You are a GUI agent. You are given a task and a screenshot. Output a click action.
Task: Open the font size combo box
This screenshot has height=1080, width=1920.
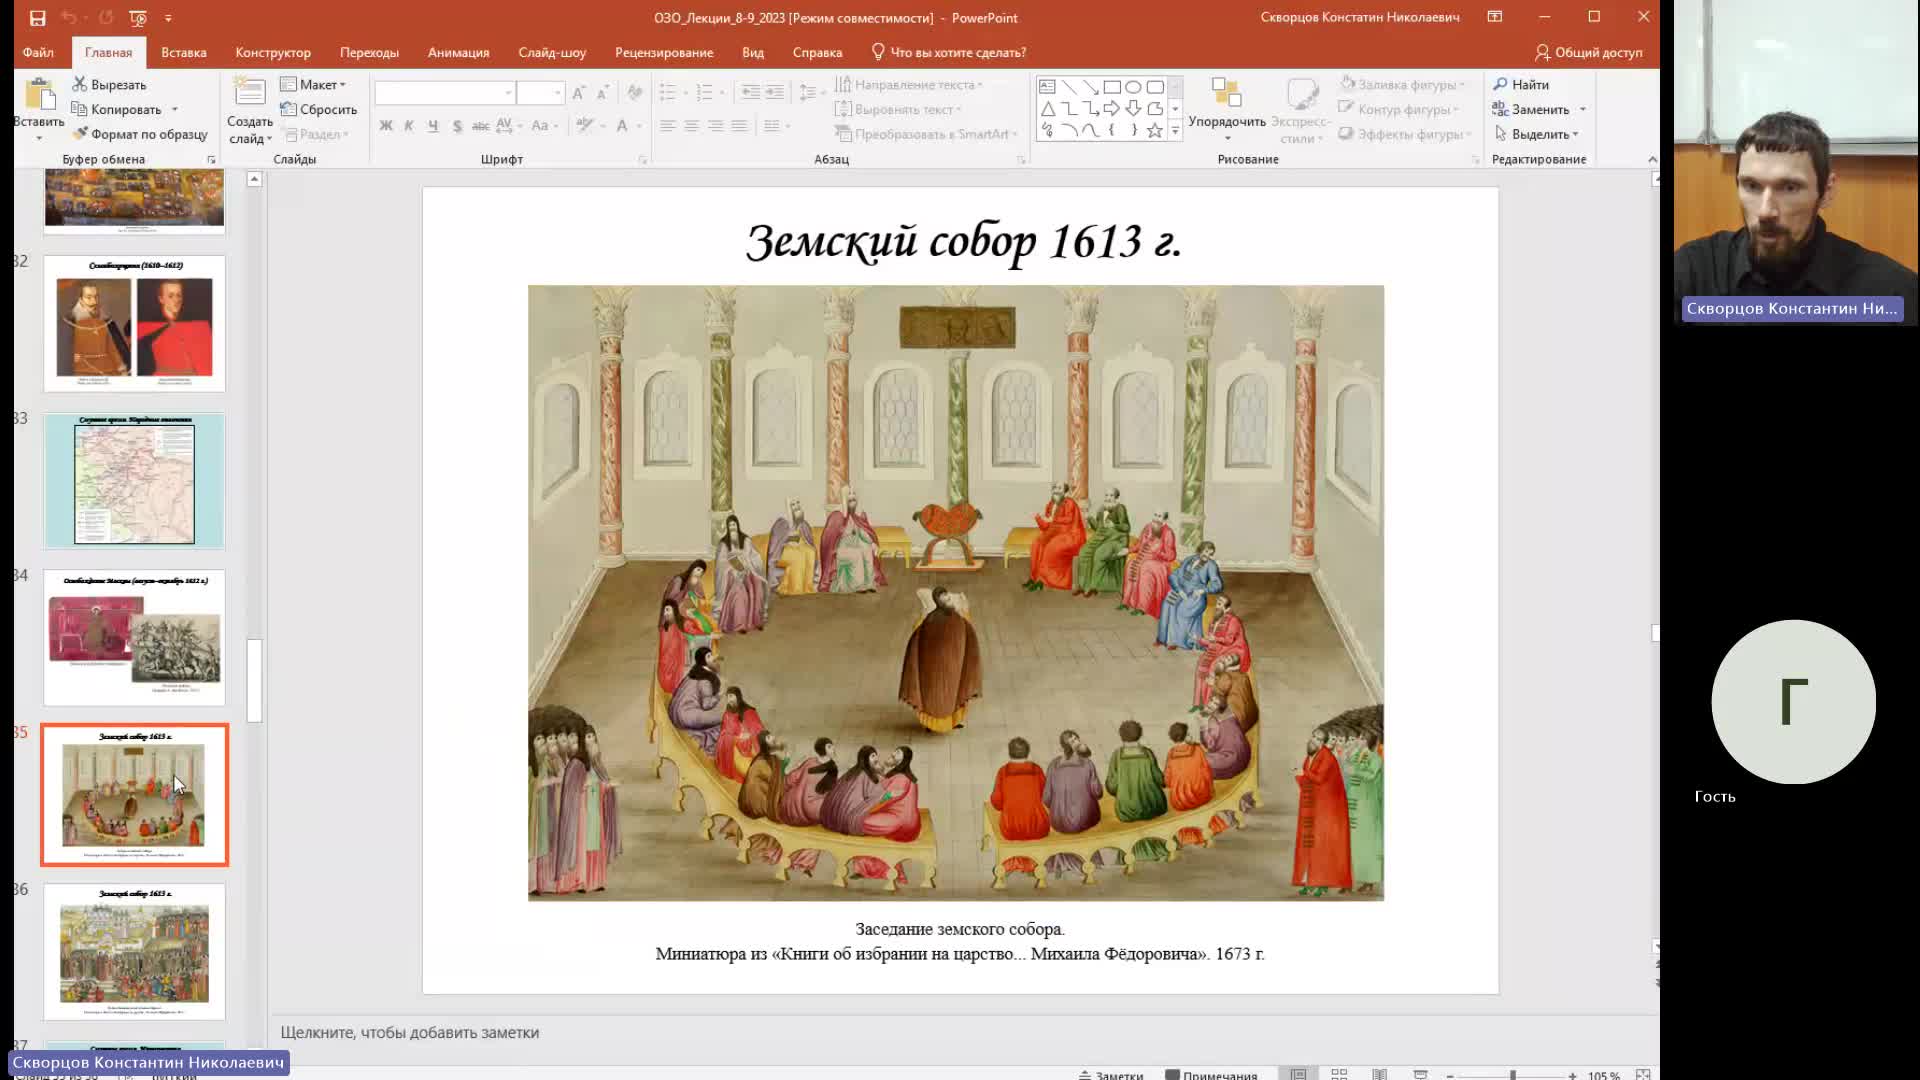tap(541, 93)
